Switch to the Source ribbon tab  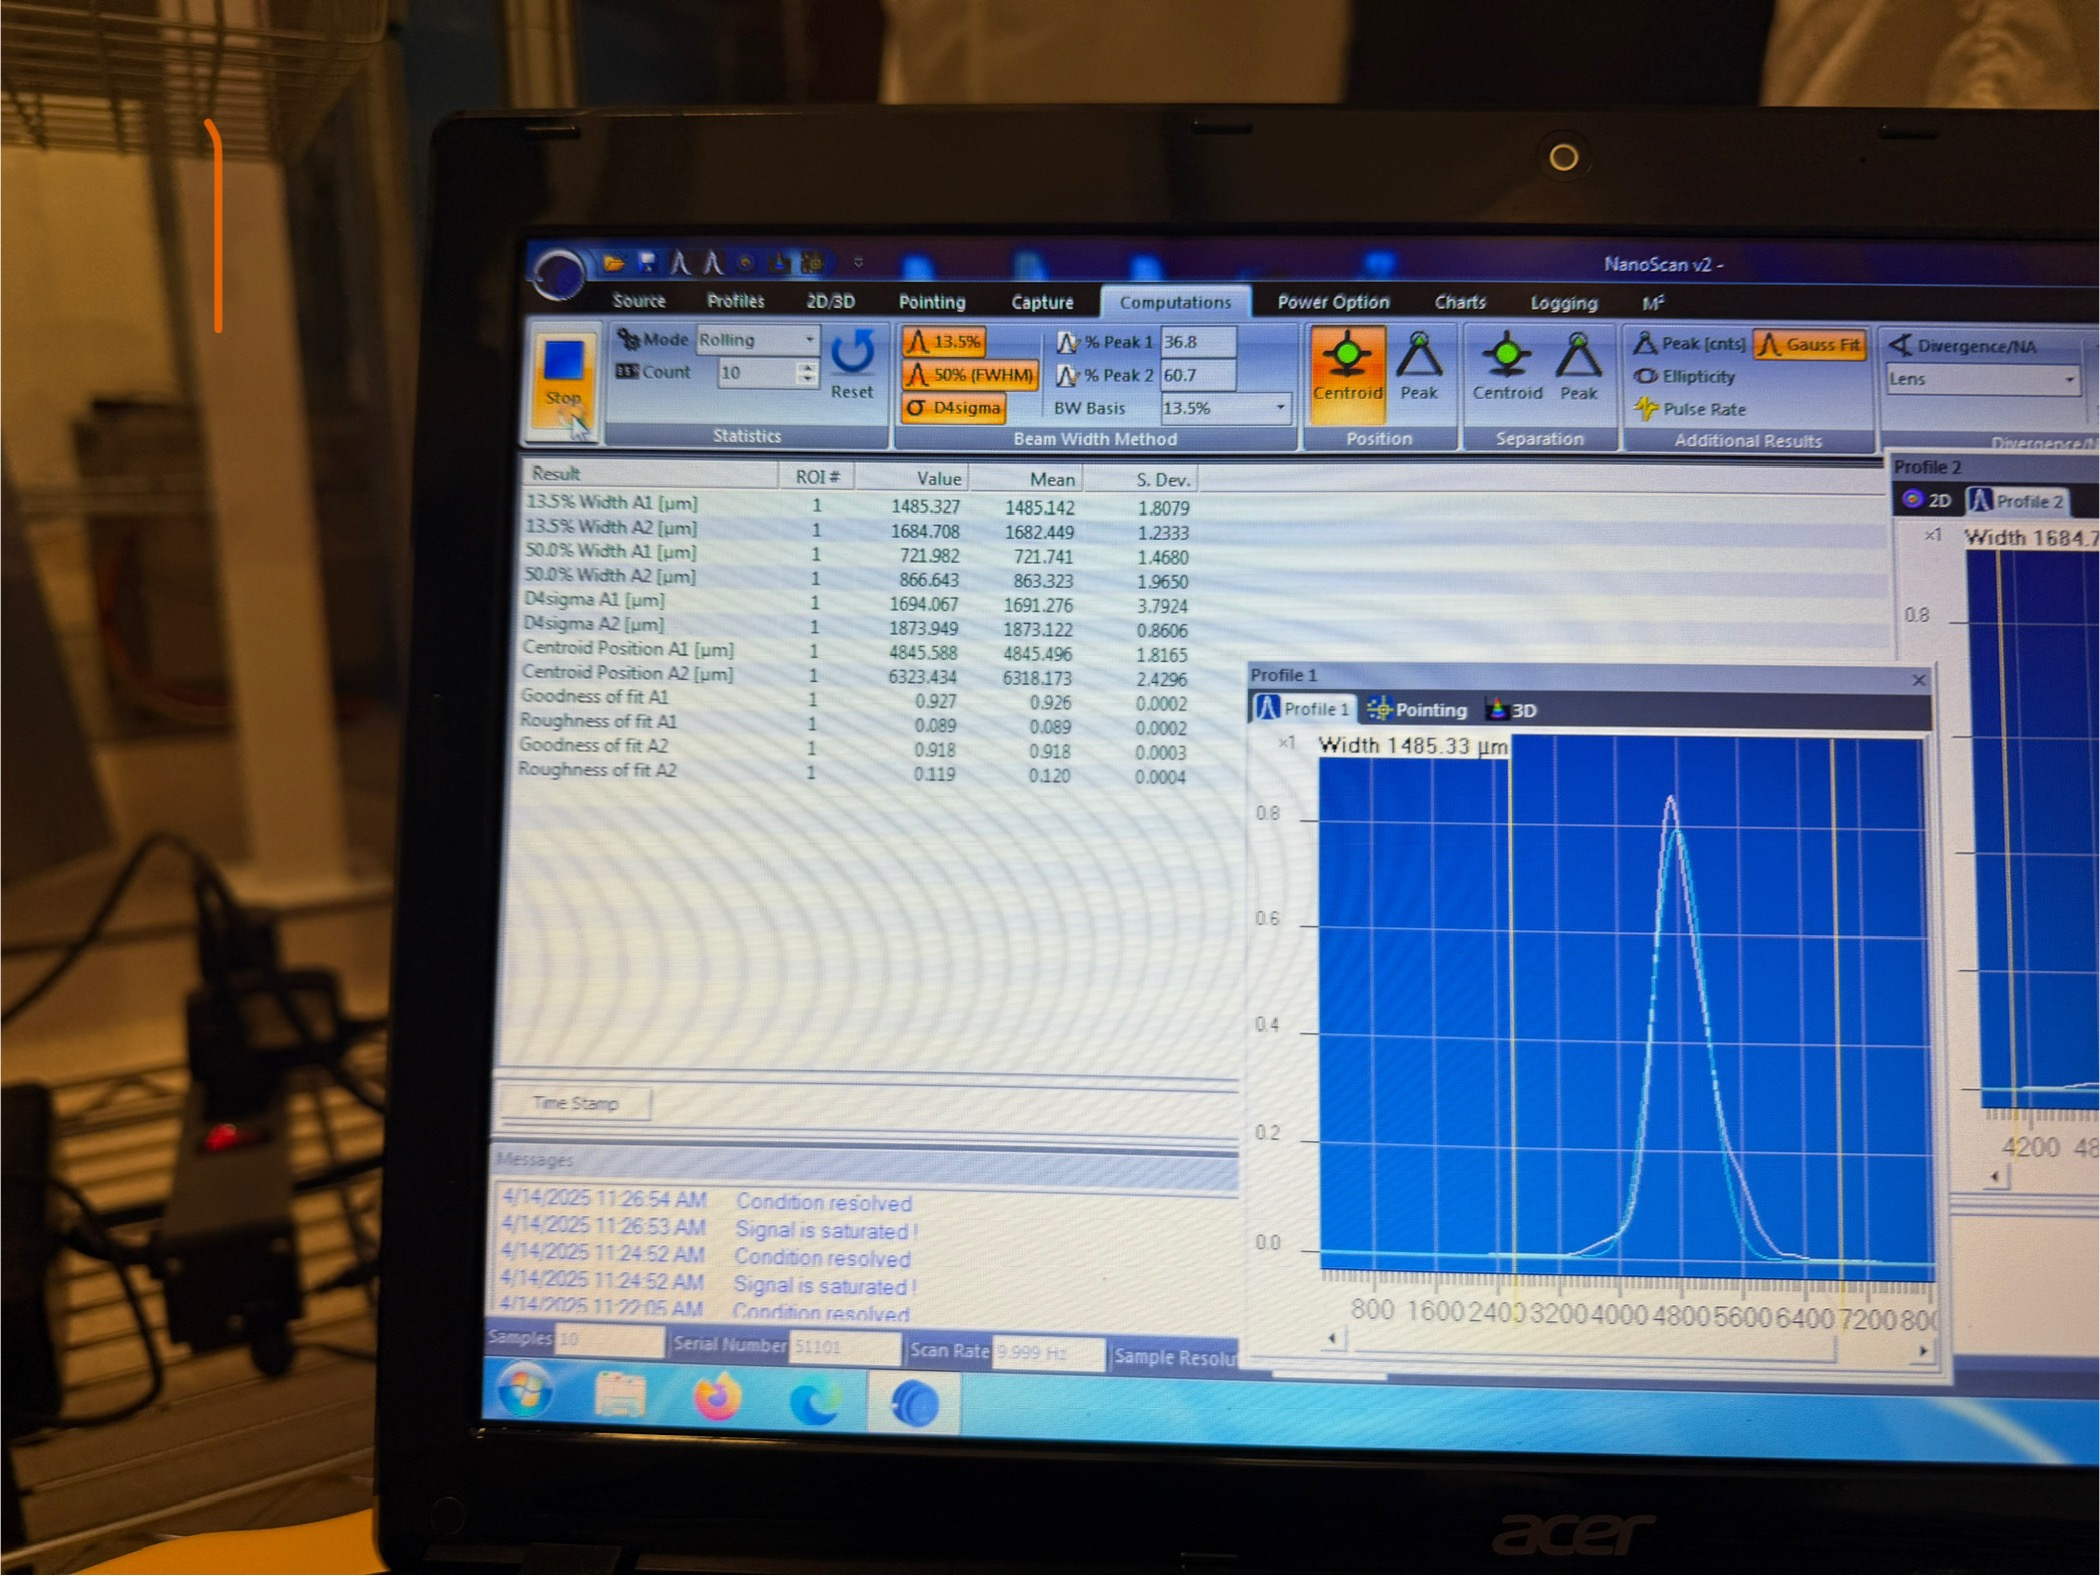(x=639, y=300)
